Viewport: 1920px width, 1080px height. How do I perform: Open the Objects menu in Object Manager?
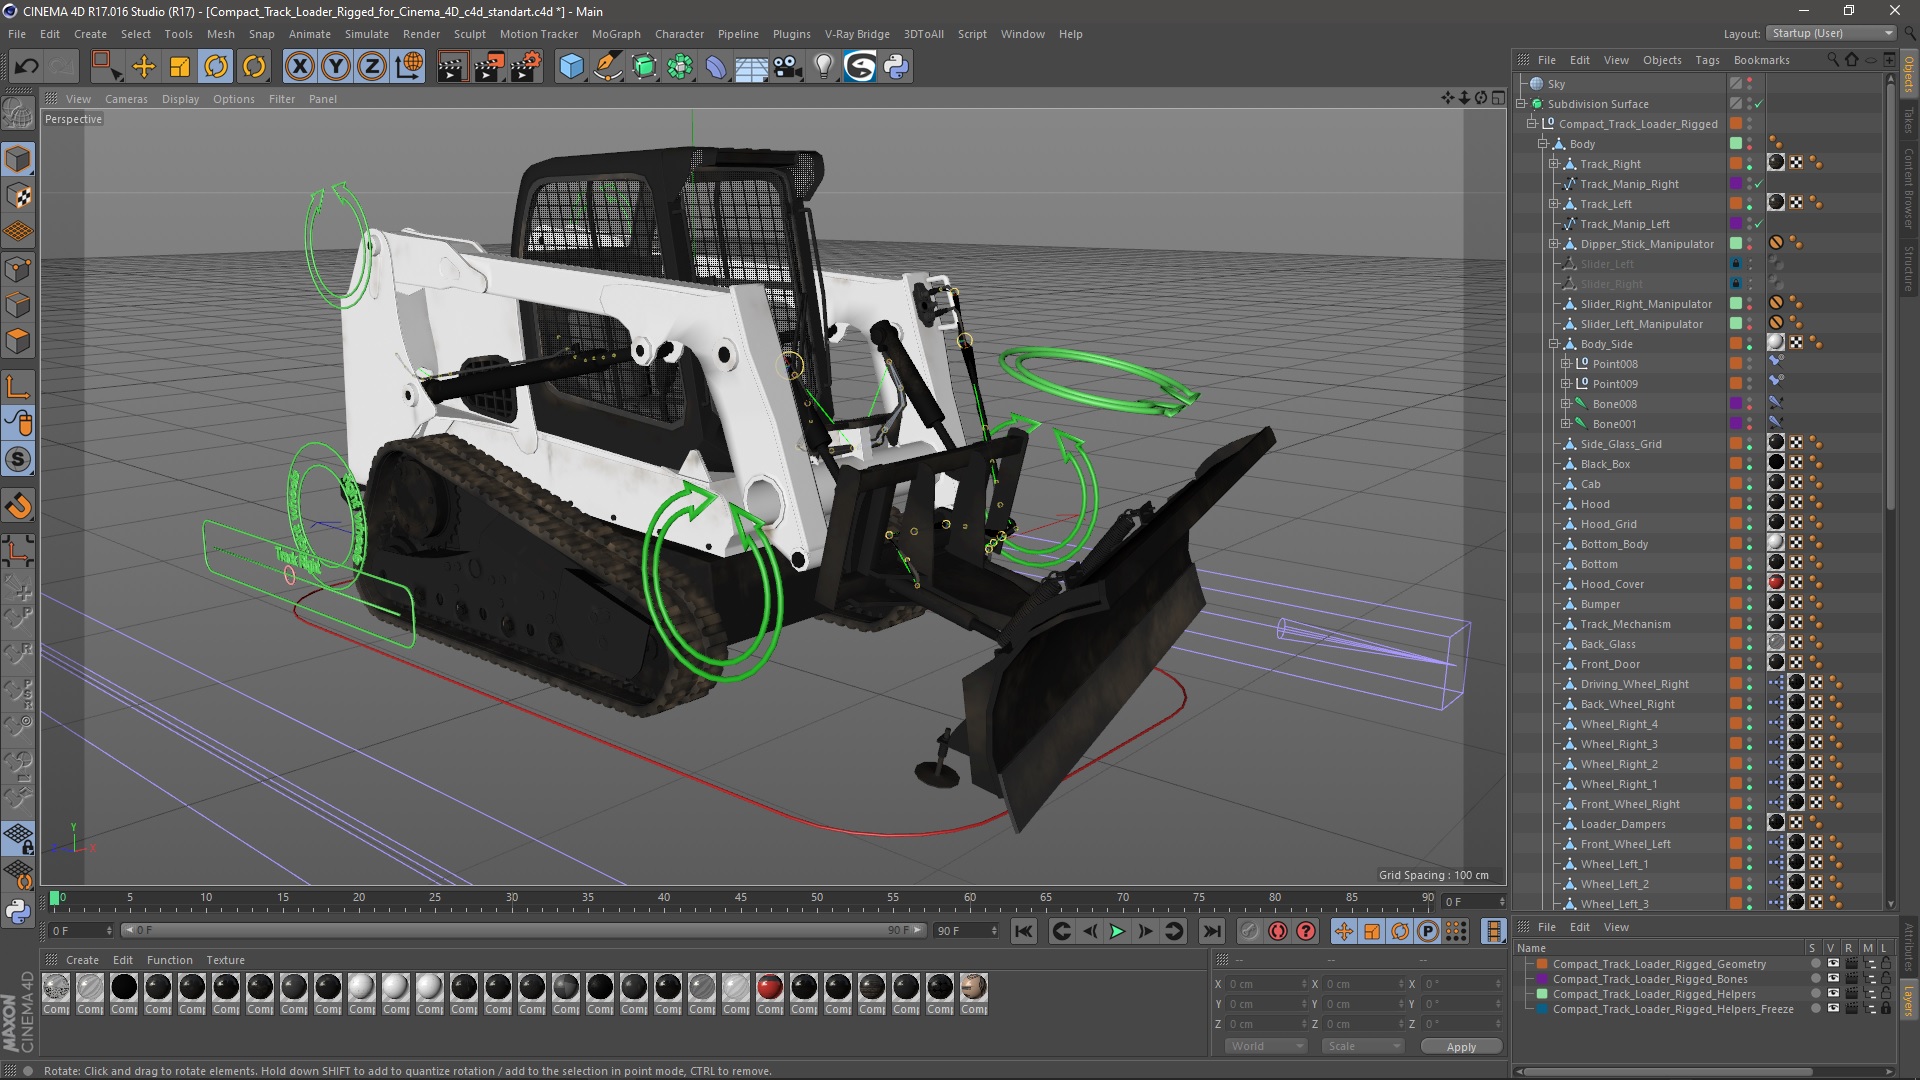point(1662,60)
